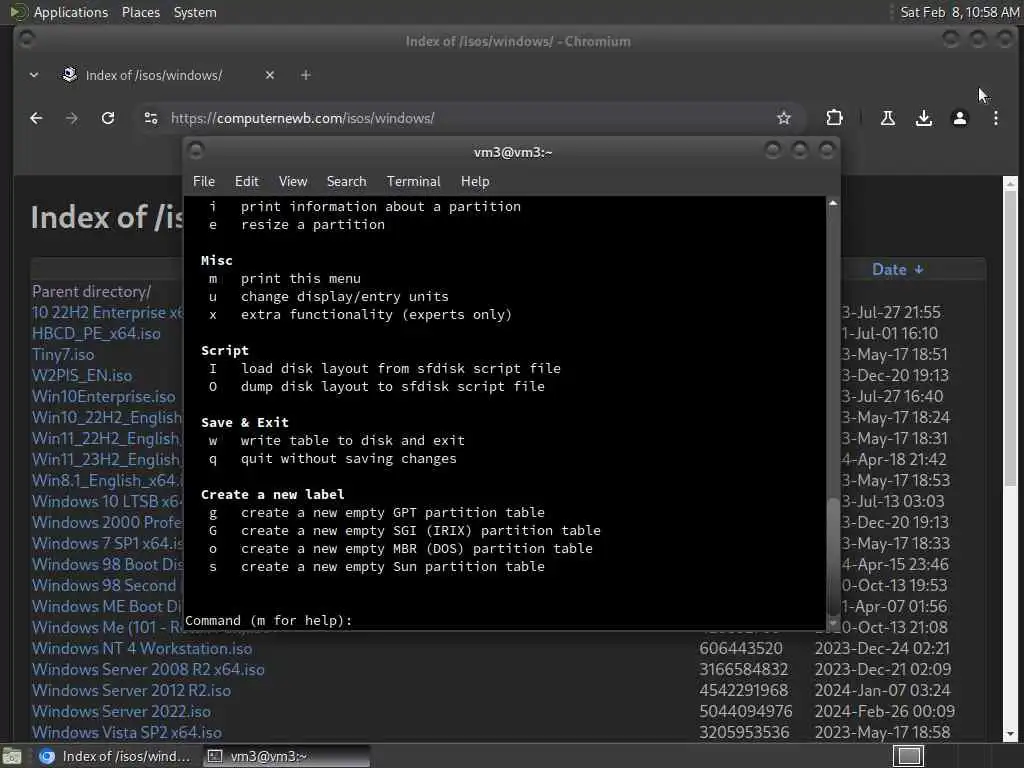The height and width of the screenshot is (768, 1024).
Task: Click workspace switcher in bottom panel
Action: (x=908, y=756)
